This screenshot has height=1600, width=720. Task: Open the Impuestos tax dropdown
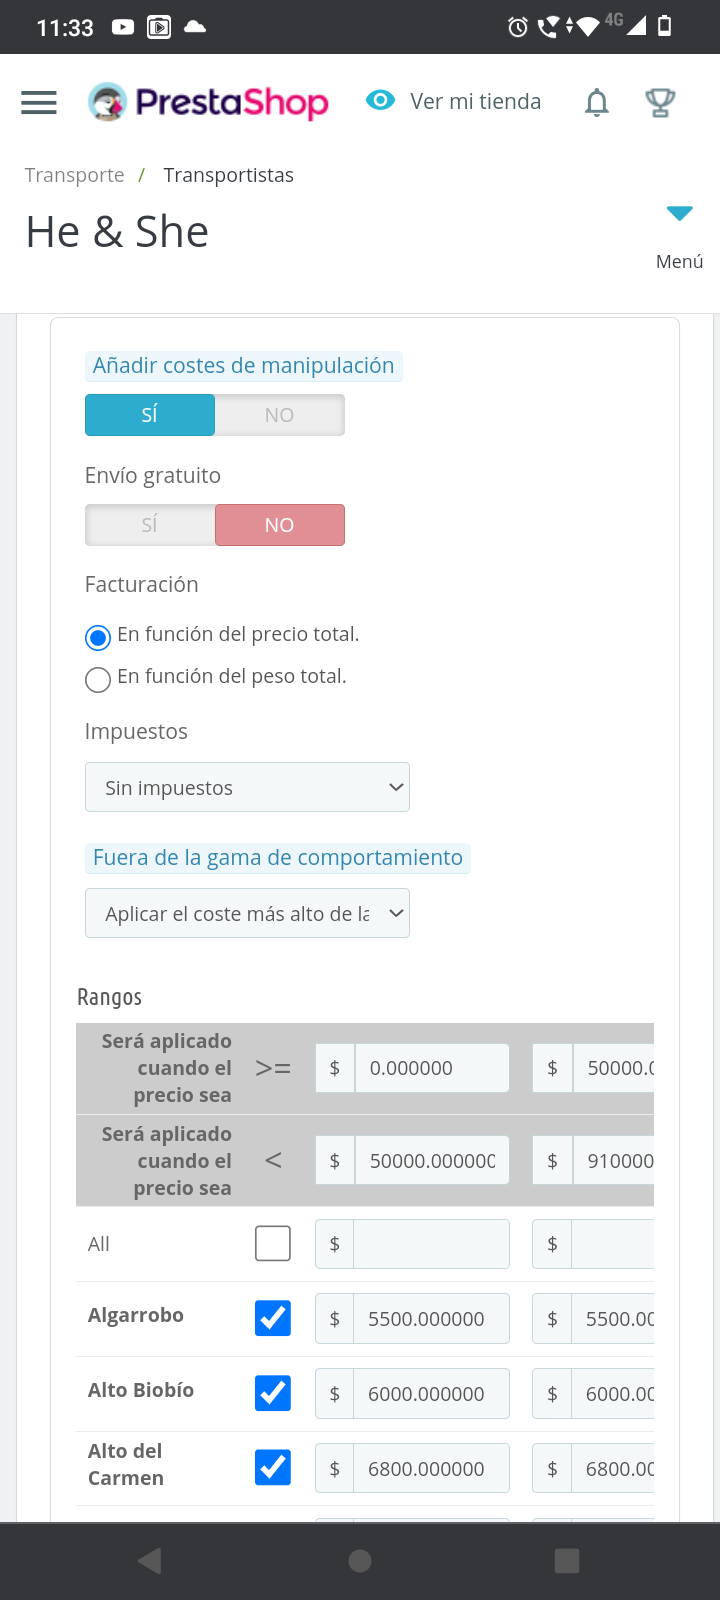tap(247, 788)
